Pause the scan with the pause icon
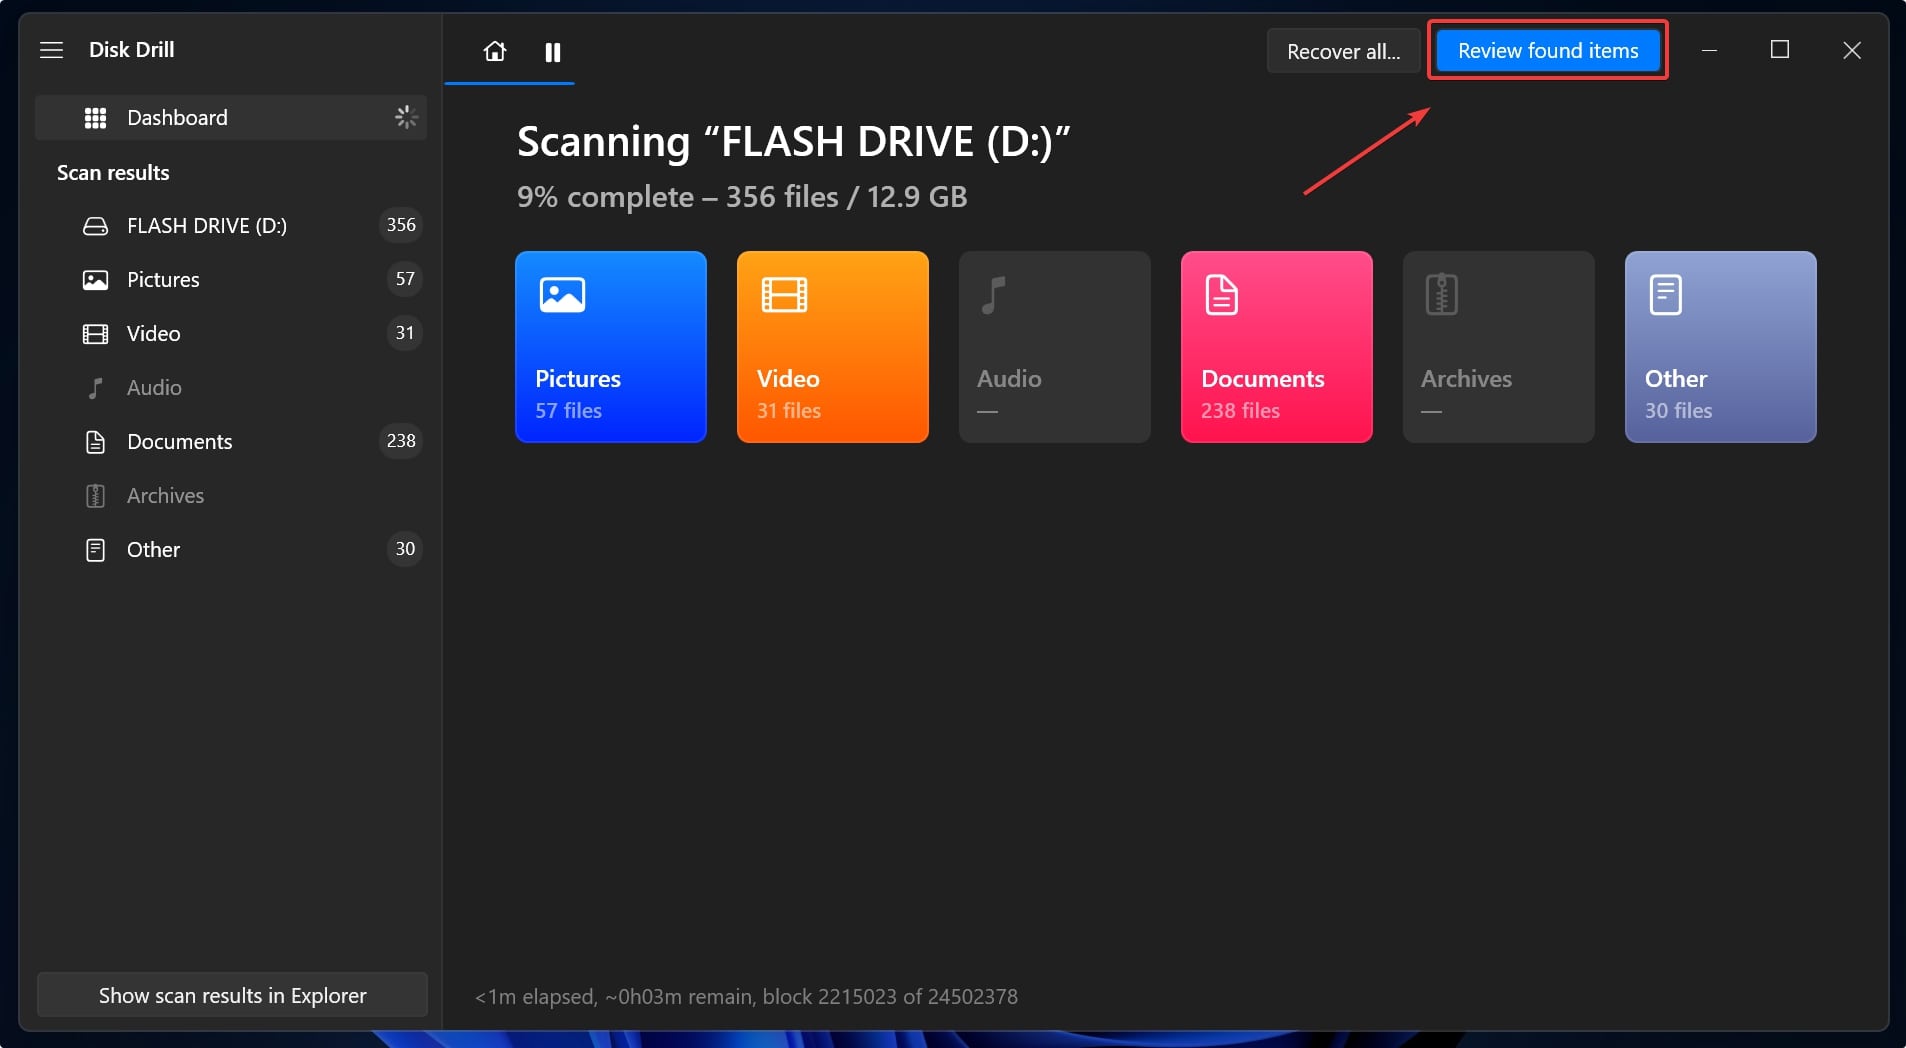Viewport: 1906px width, 1048px height. click(552, 52)
